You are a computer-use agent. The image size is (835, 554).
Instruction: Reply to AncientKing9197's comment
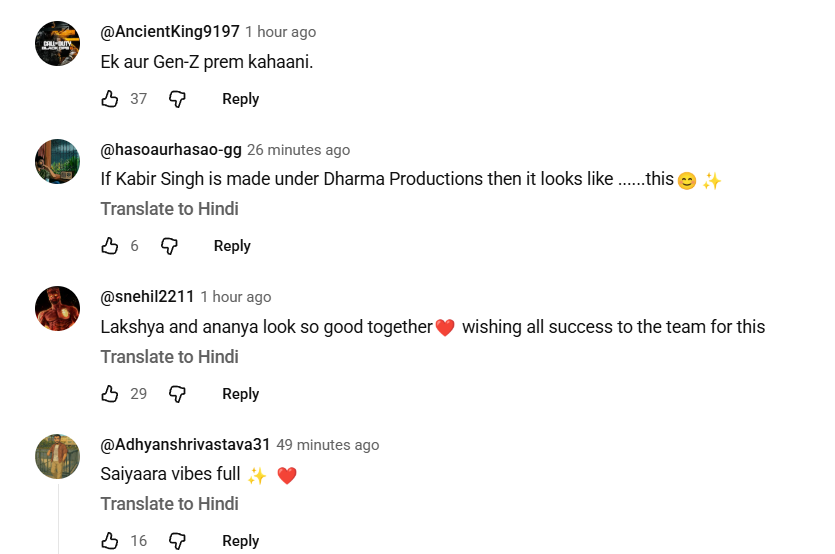240,99
